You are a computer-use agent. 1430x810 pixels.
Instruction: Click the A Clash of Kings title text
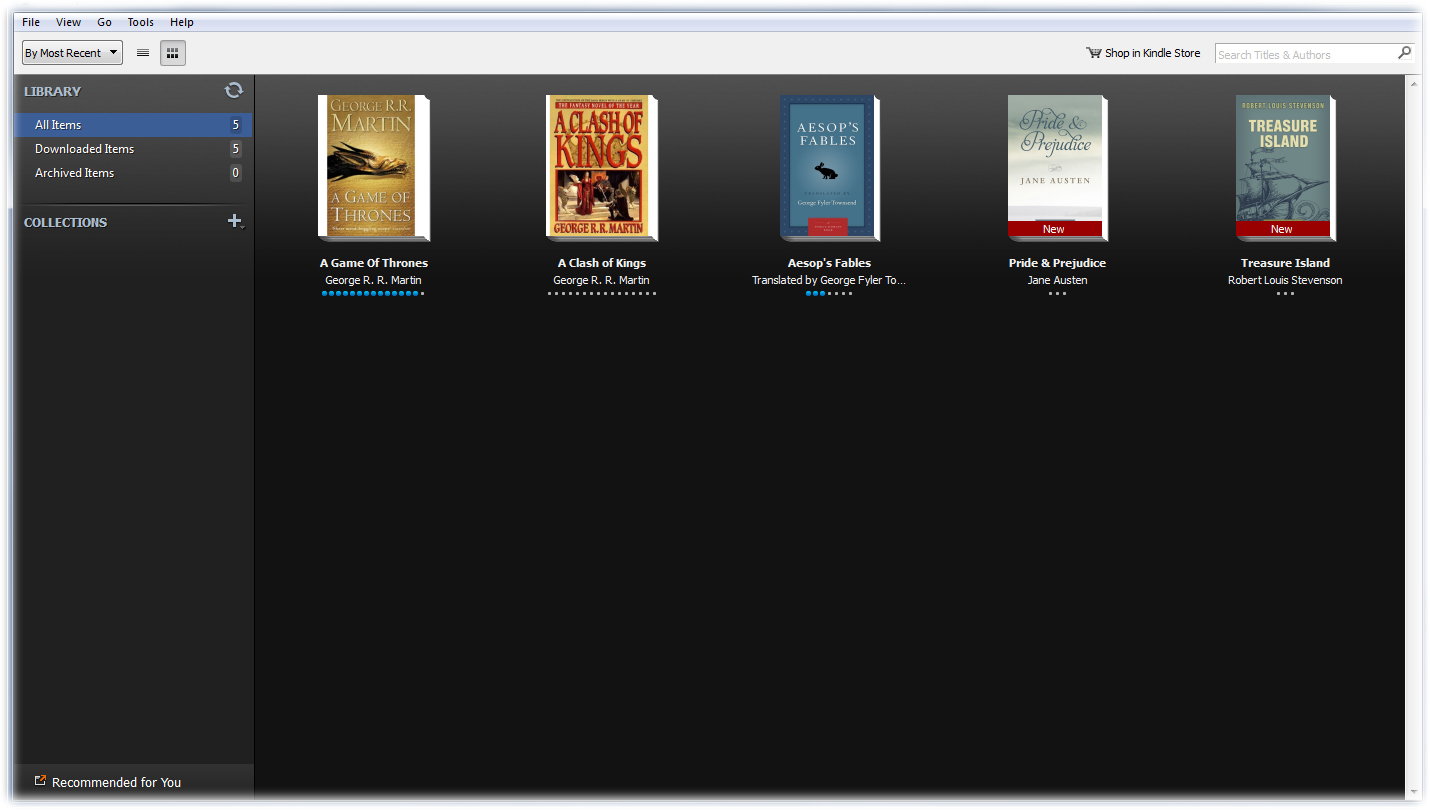pos(602,263)
